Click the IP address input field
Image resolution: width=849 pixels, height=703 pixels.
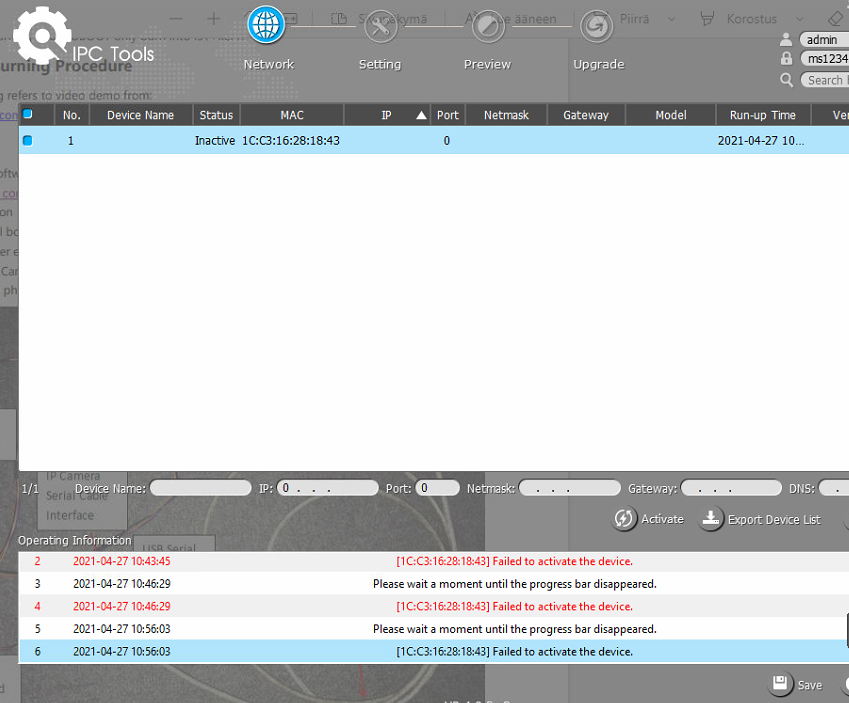(x=328, y=488)
